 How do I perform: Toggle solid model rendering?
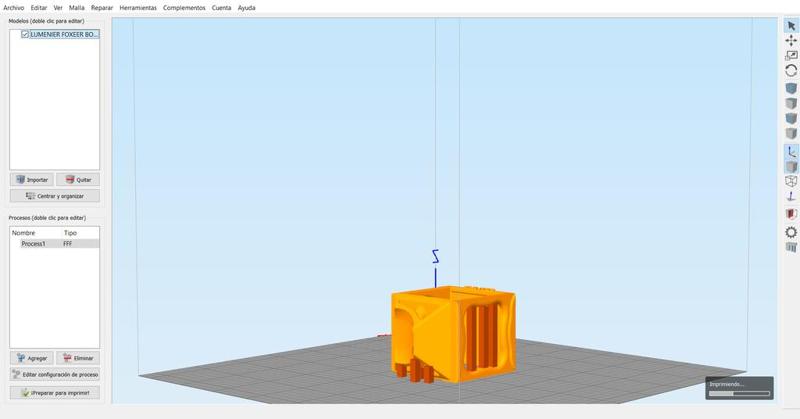coord(791,166)
